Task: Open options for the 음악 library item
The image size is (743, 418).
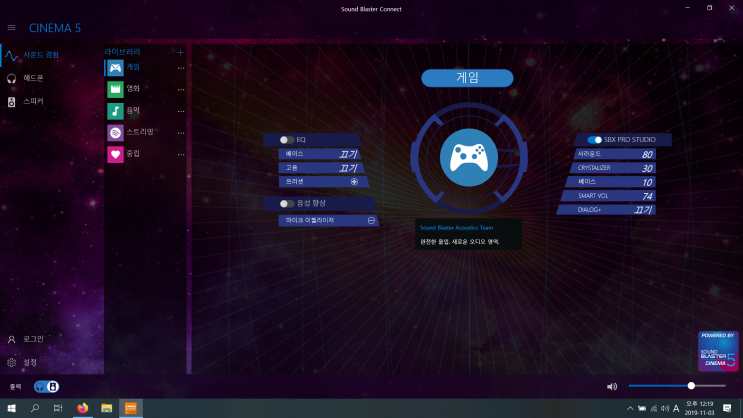Action: click(x=181, y=111)
